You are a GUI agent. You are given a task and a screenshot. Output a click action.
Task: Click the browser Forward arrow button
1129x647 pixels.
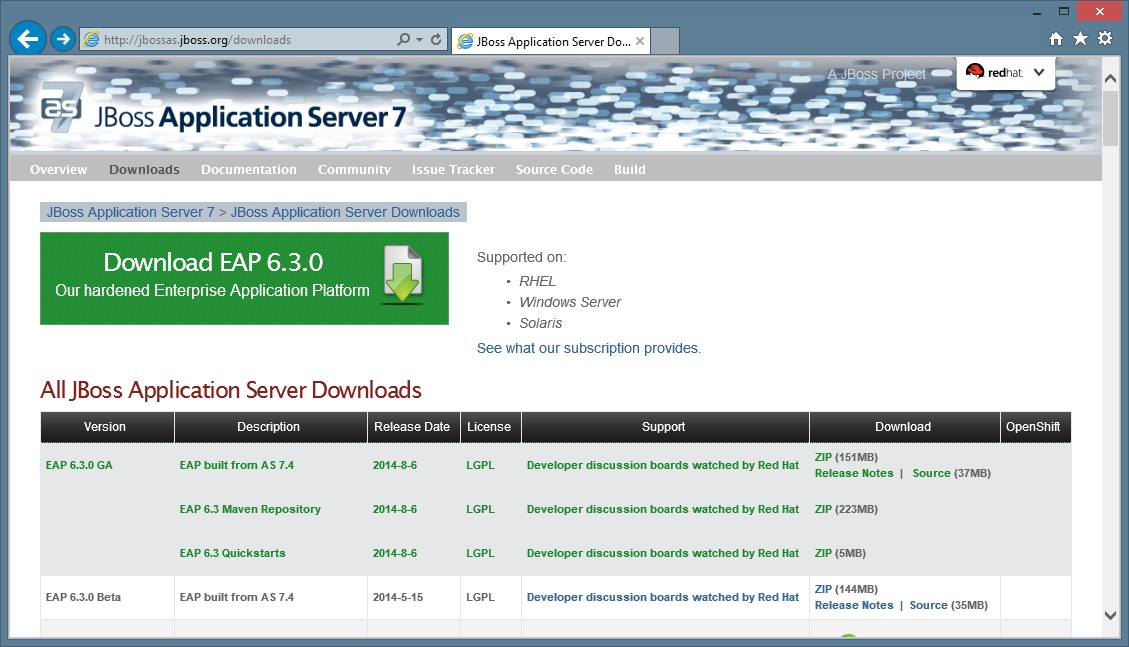click(x=63, y=39)
